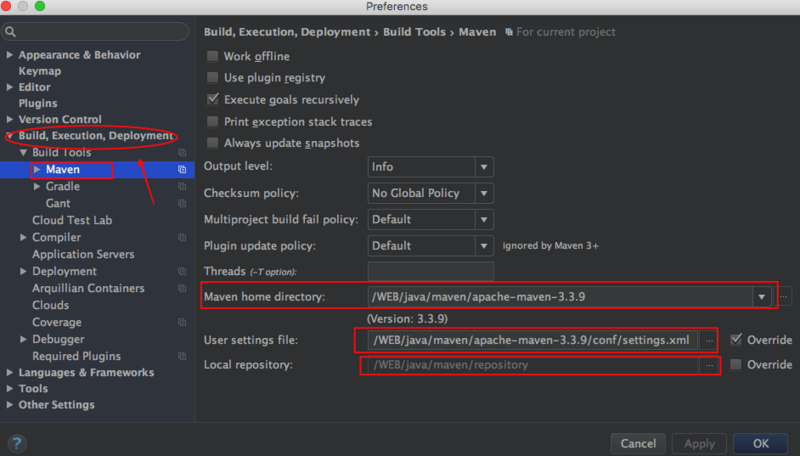This screenshot has width=800, height=456.
Task: Expand the Compiler tree node arrow
Action: point(23,237)
